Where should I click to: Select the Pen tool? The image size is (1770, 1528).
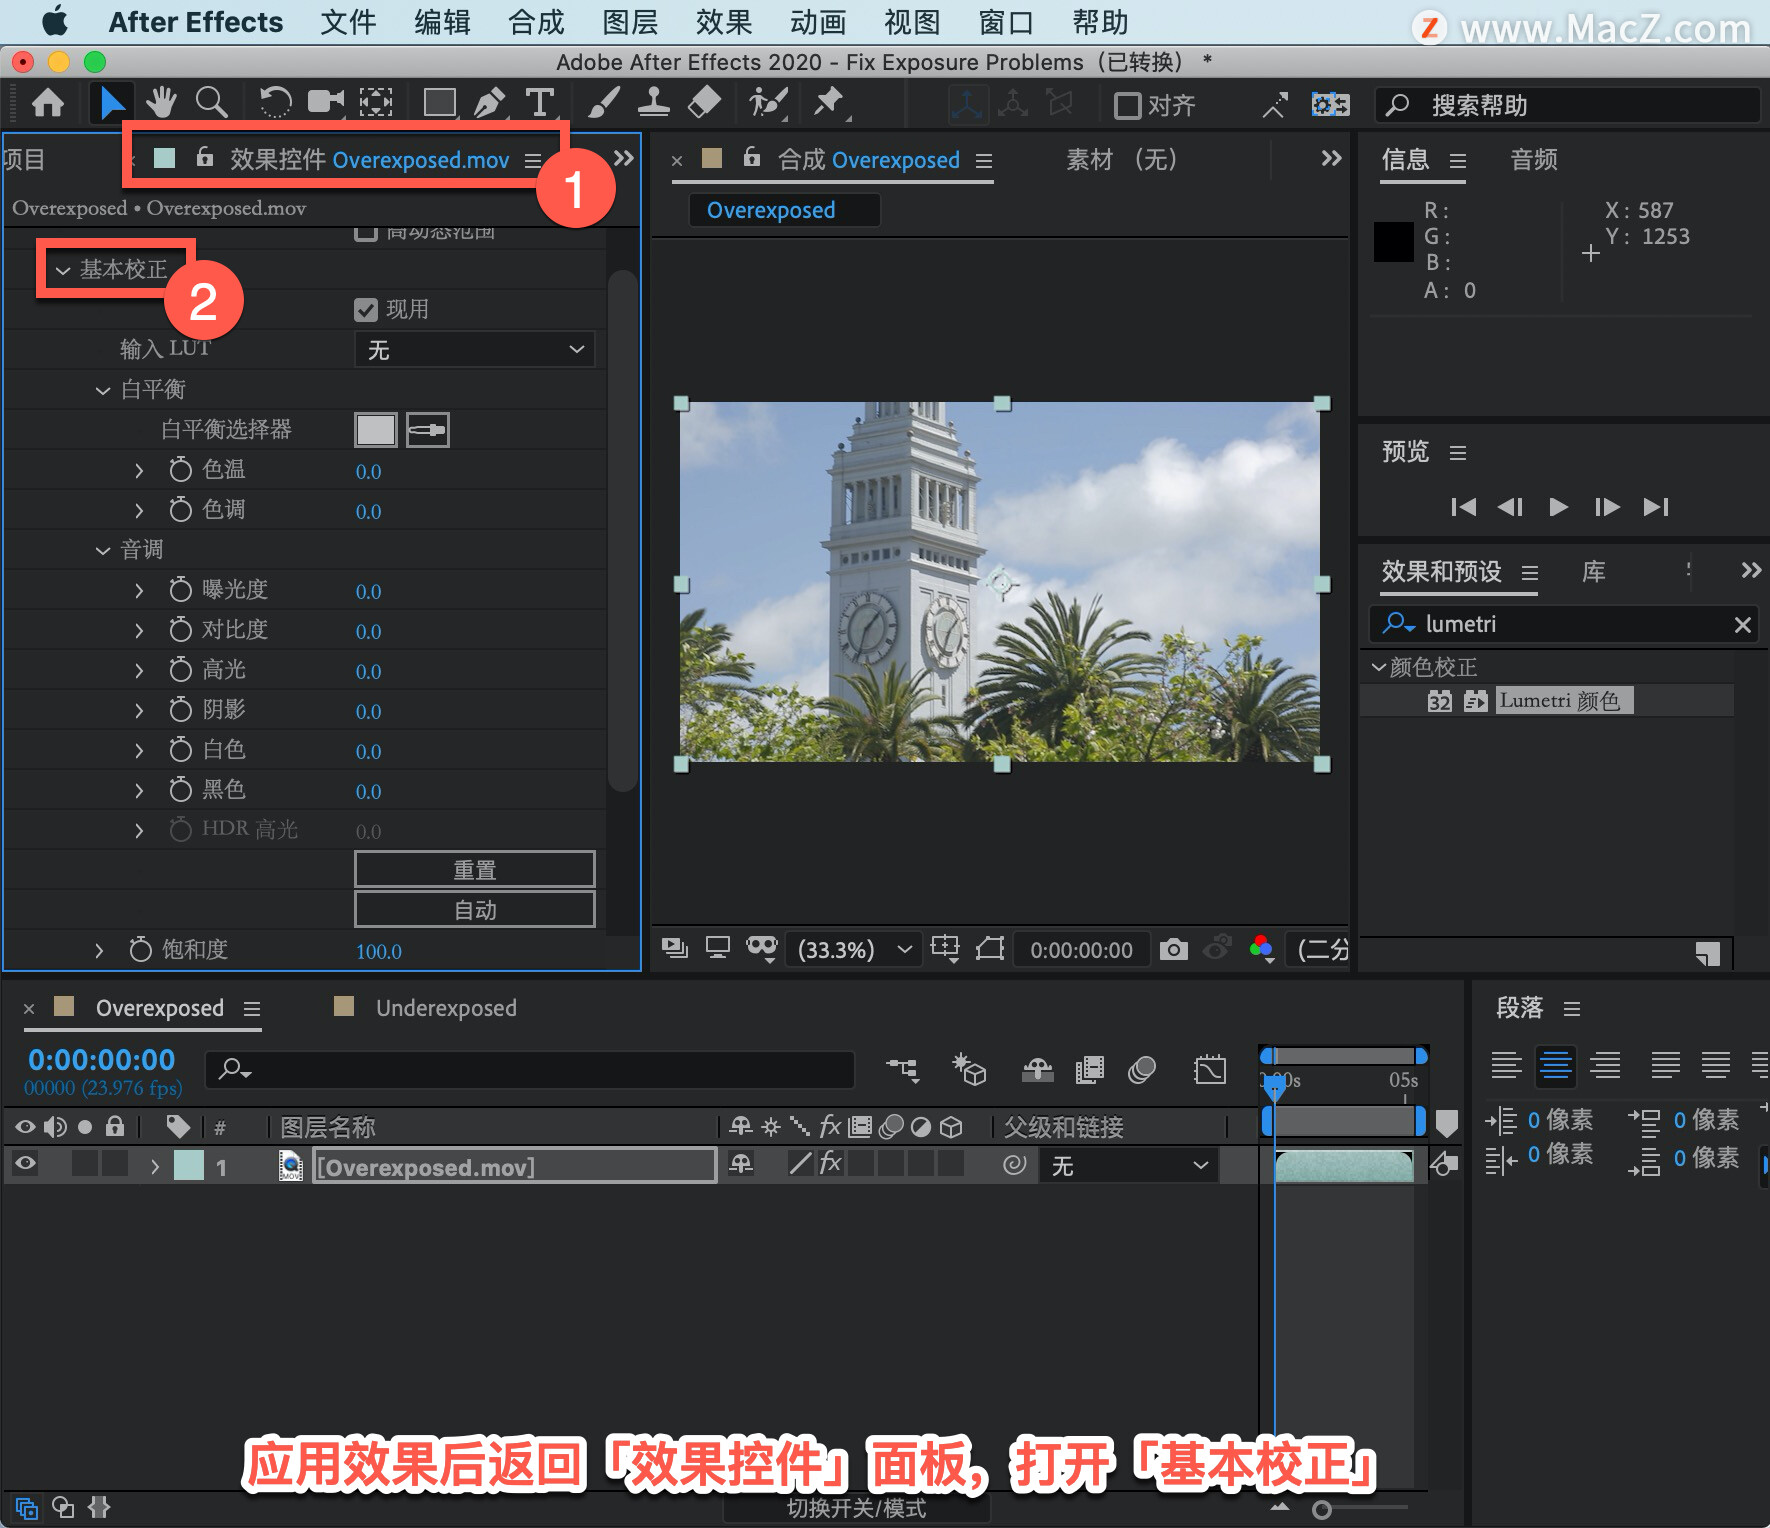tap(489, 103)
